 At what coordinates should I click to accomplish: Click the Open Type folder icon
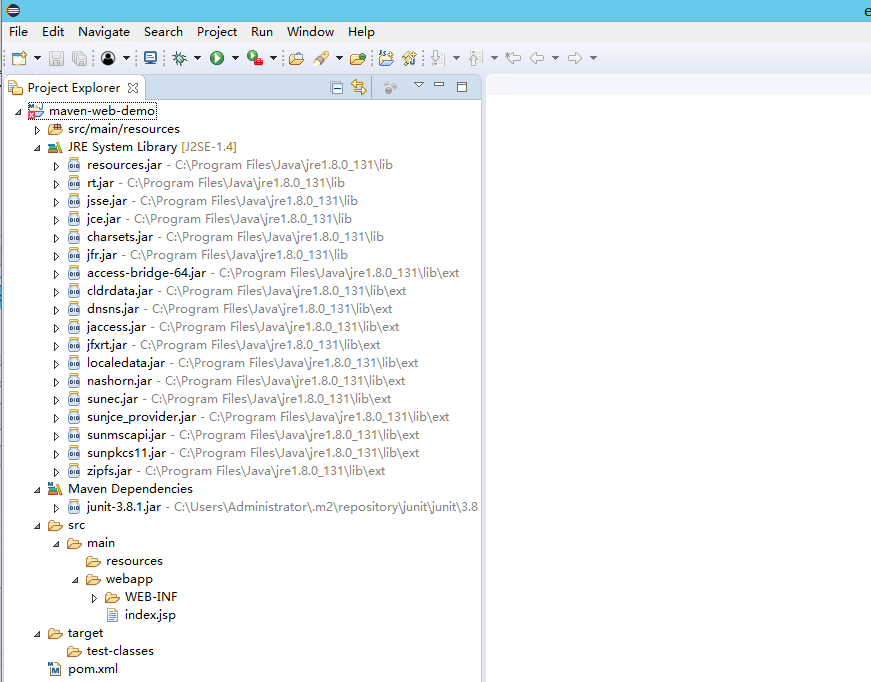click(296, 58)
